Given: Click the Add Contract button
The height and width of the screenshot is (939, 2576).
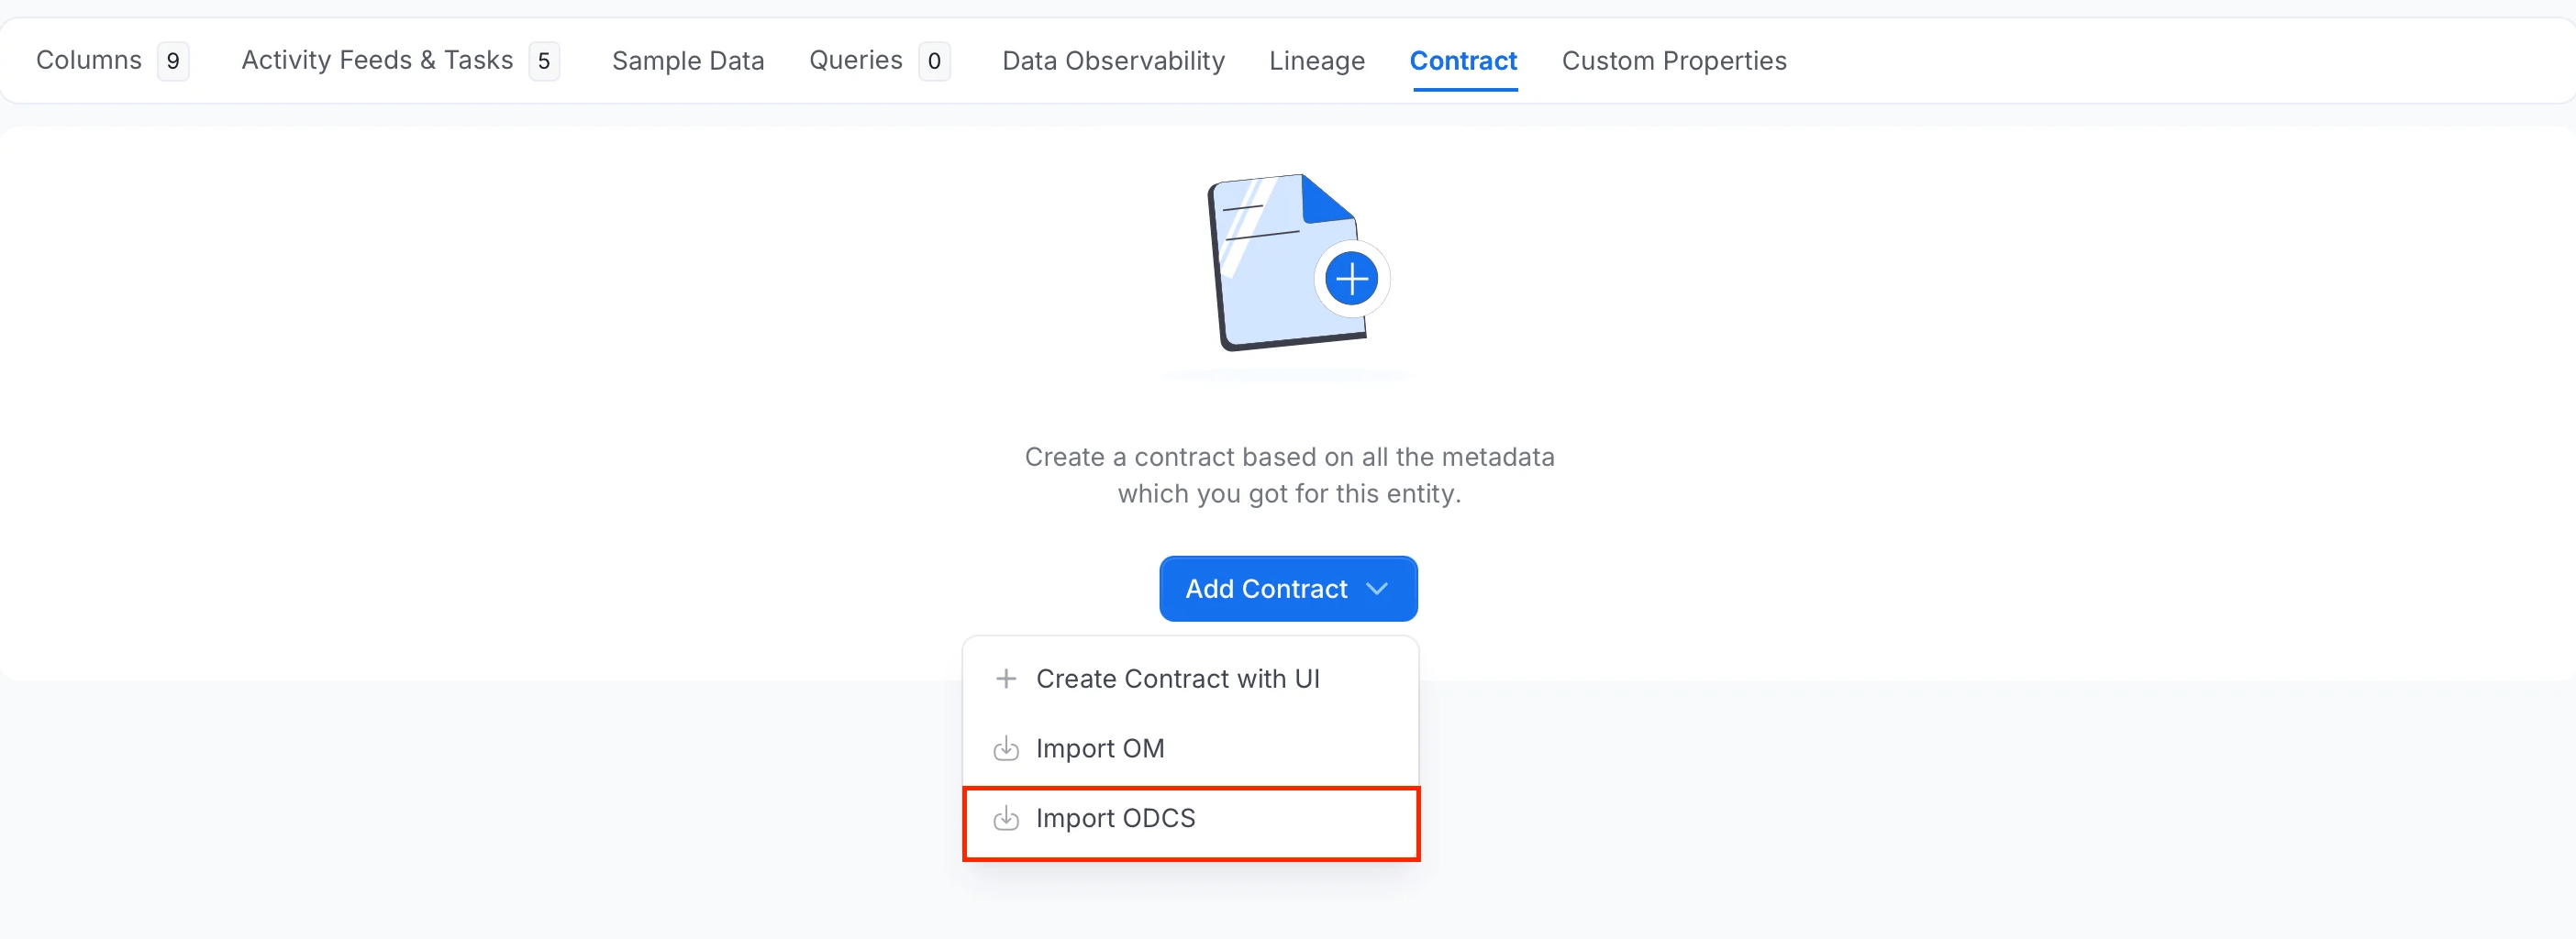Looking at the screenshot, I should coord(1288,589).
